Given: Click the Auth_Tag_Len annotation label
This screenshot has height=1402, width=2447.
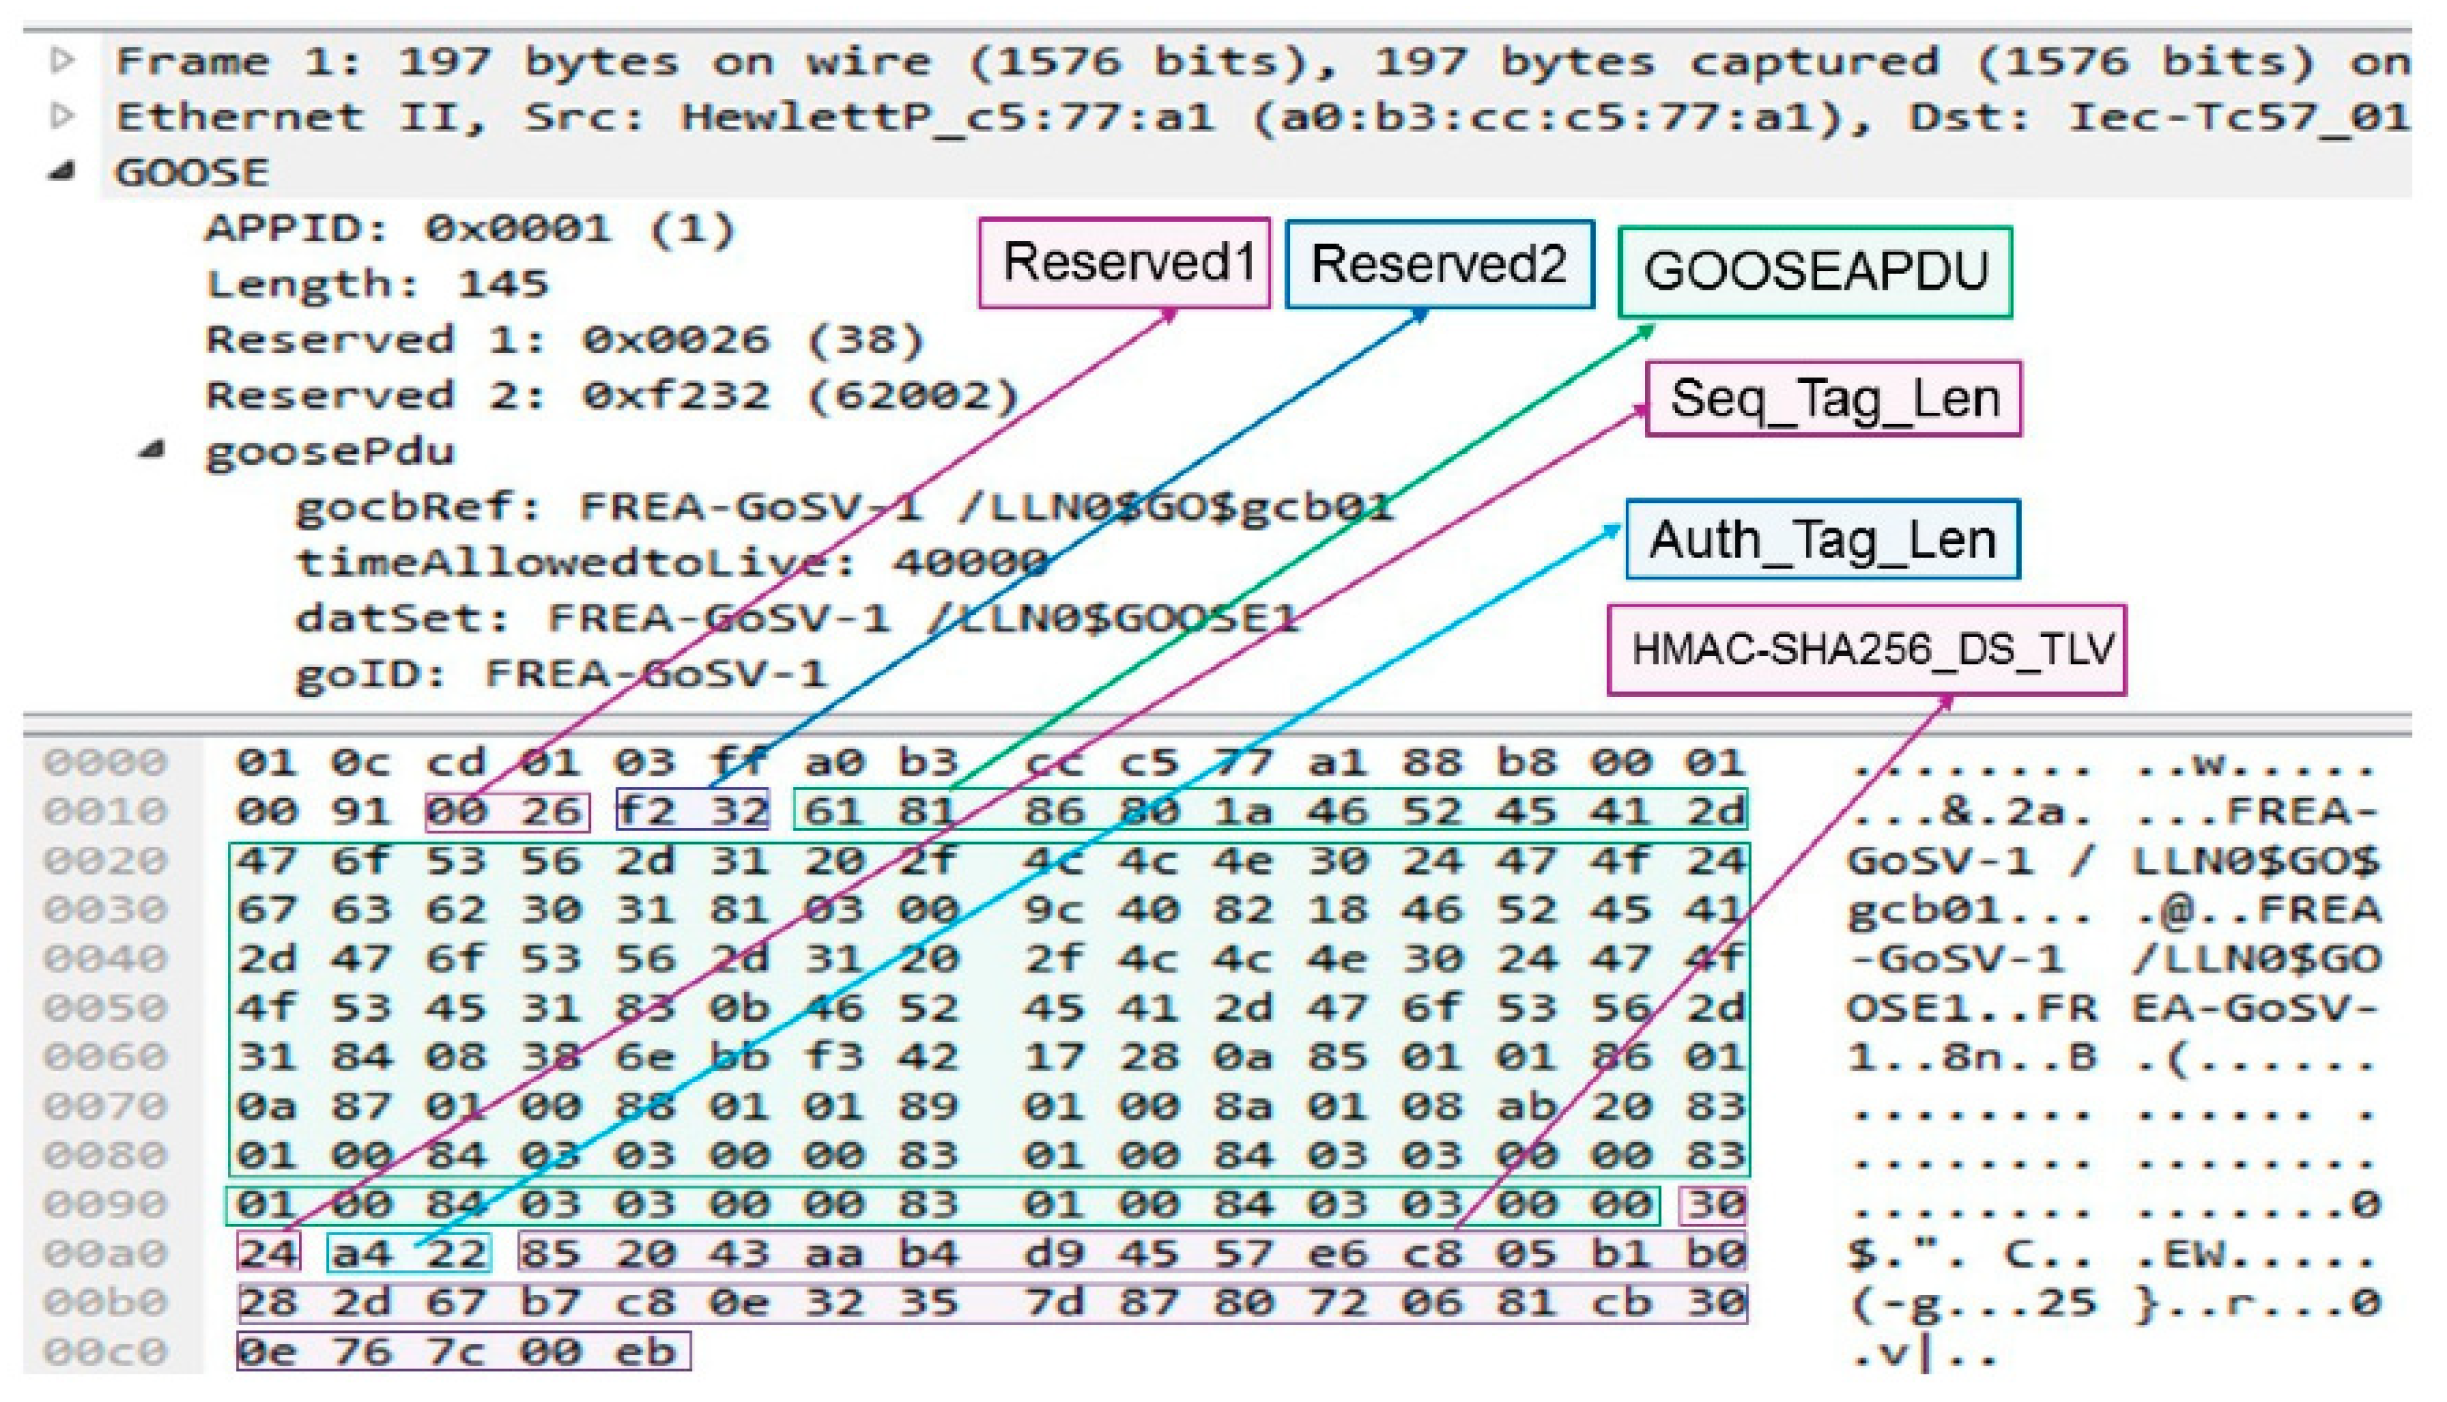Looking at the screenshot, I should [x=1822, y=540].
